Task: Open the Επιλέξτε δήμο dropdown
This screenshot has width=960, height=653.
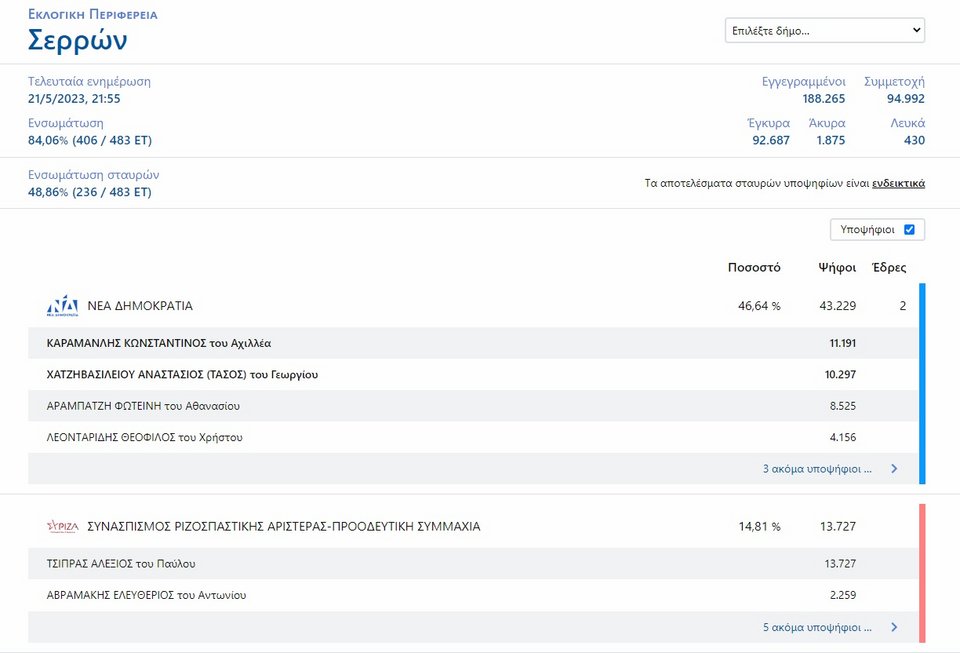Action: coord(824,31)
